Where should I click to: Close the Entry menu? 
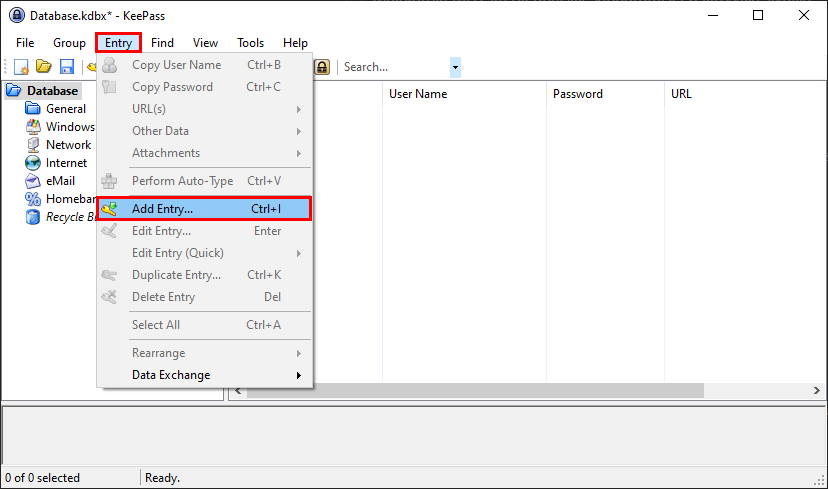tap(118, 43)
